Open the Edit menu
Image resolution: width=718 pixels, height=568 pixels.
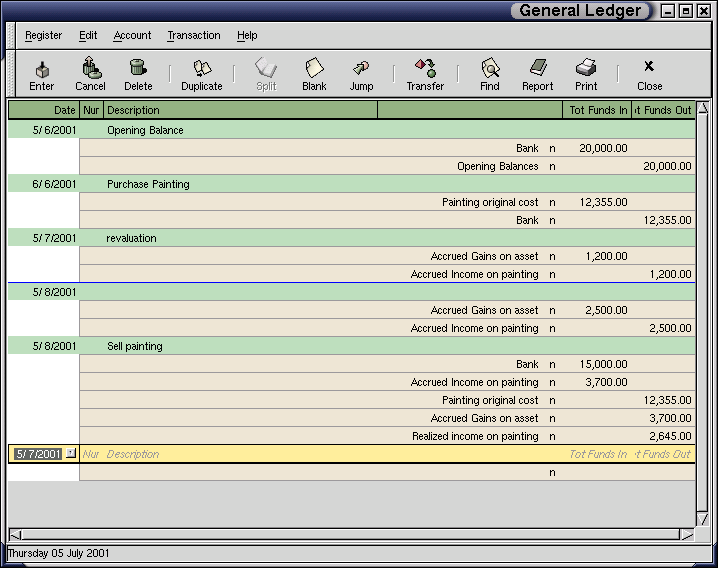pos(88,35)
